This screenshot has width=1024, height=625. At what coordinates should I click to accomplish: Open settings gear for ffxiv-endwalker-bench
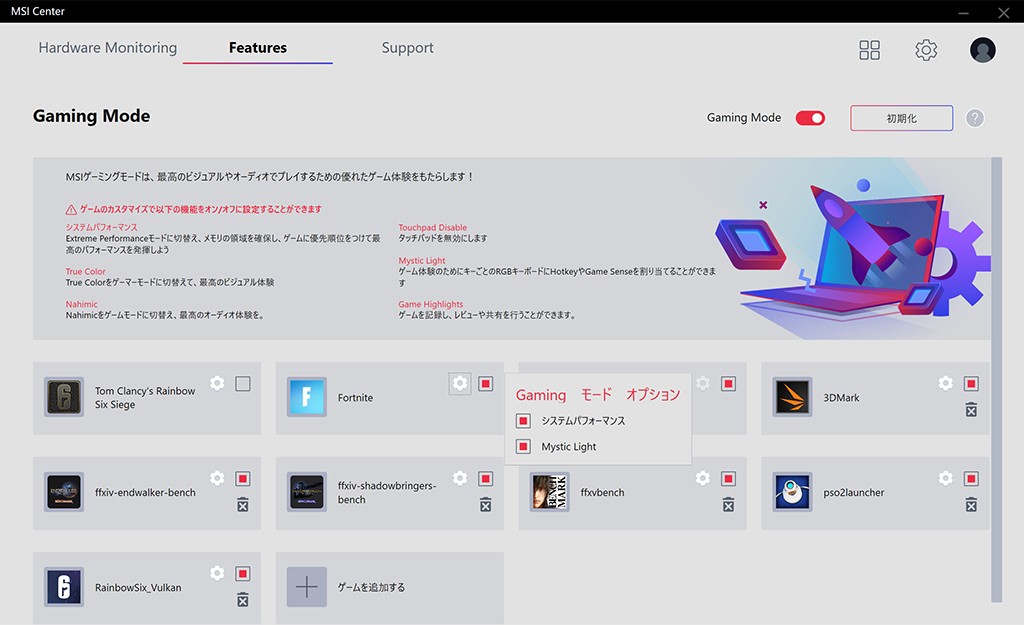click(x=217, y=478)
